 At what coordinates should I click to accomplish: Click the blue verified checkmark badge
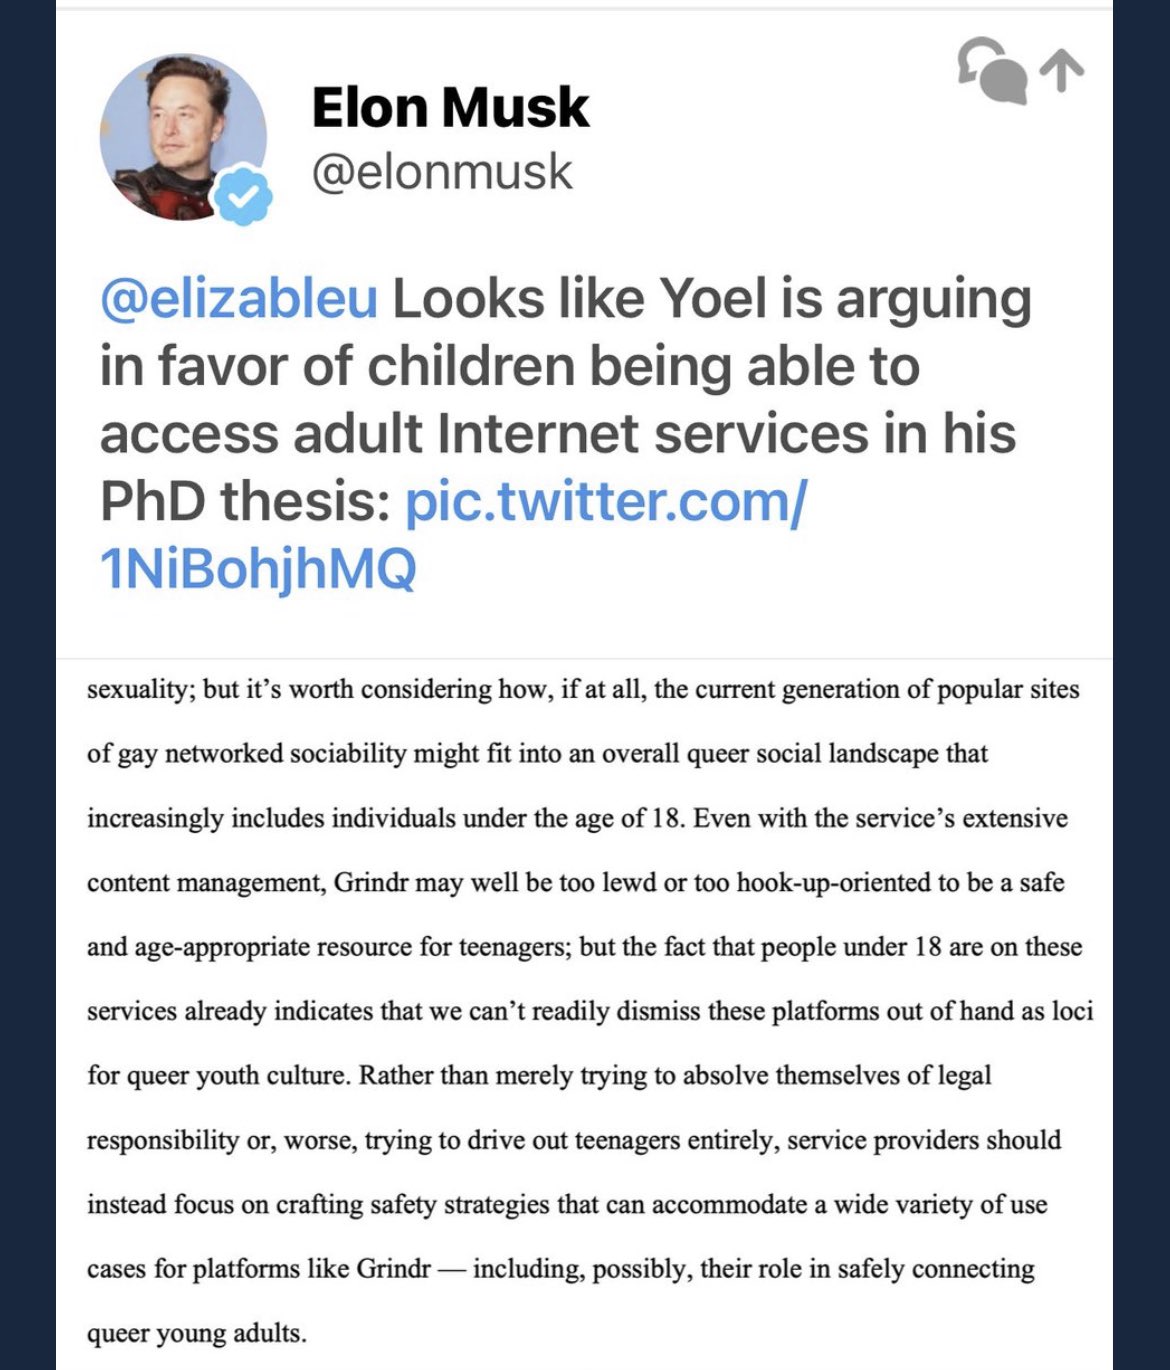coord(244,195)
